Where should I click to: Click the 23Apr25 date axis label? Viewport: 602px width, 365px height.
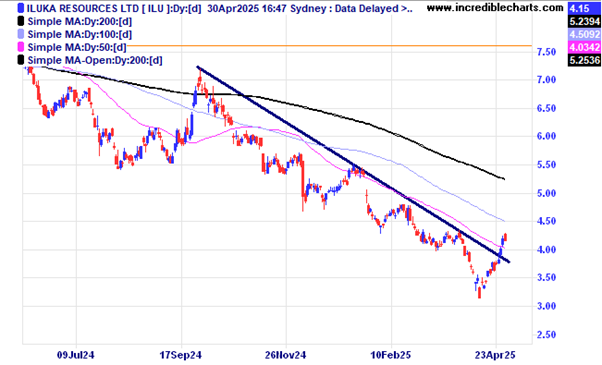pyautogui.click(x=495, y=355)
